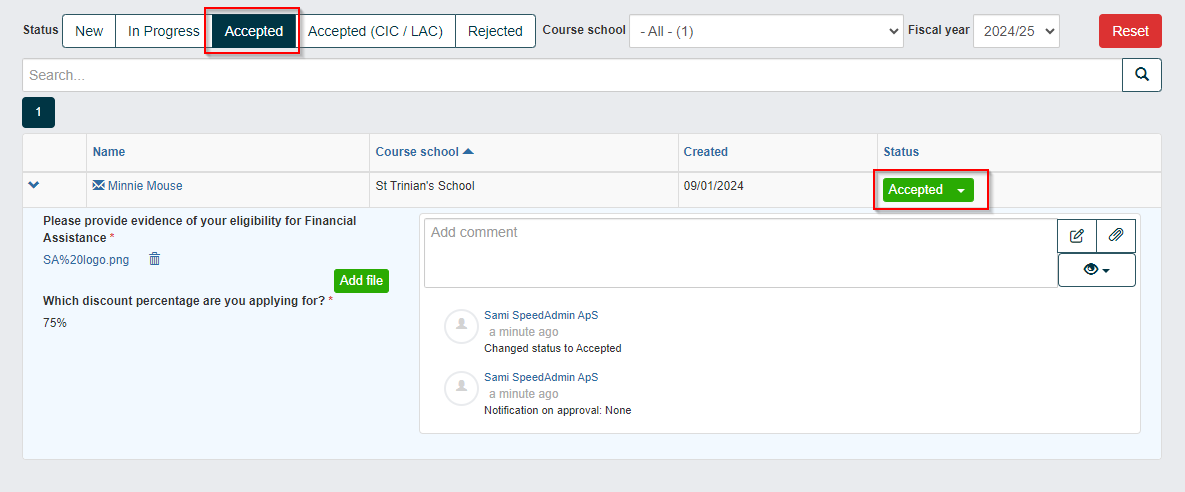Select the Accepted status tab
Image resolution: width=1185 pixels, height=492 pixels.
pos(254,31)
